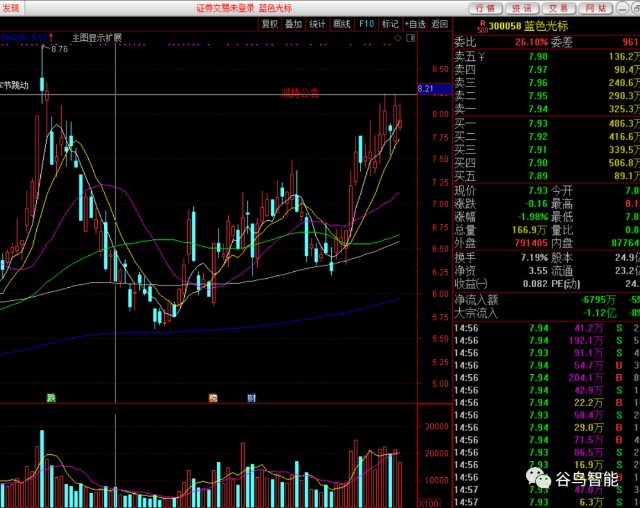Click the stock title 300058 蓝色光标
This screenshot has width=640, height=508.
point(528,26)
